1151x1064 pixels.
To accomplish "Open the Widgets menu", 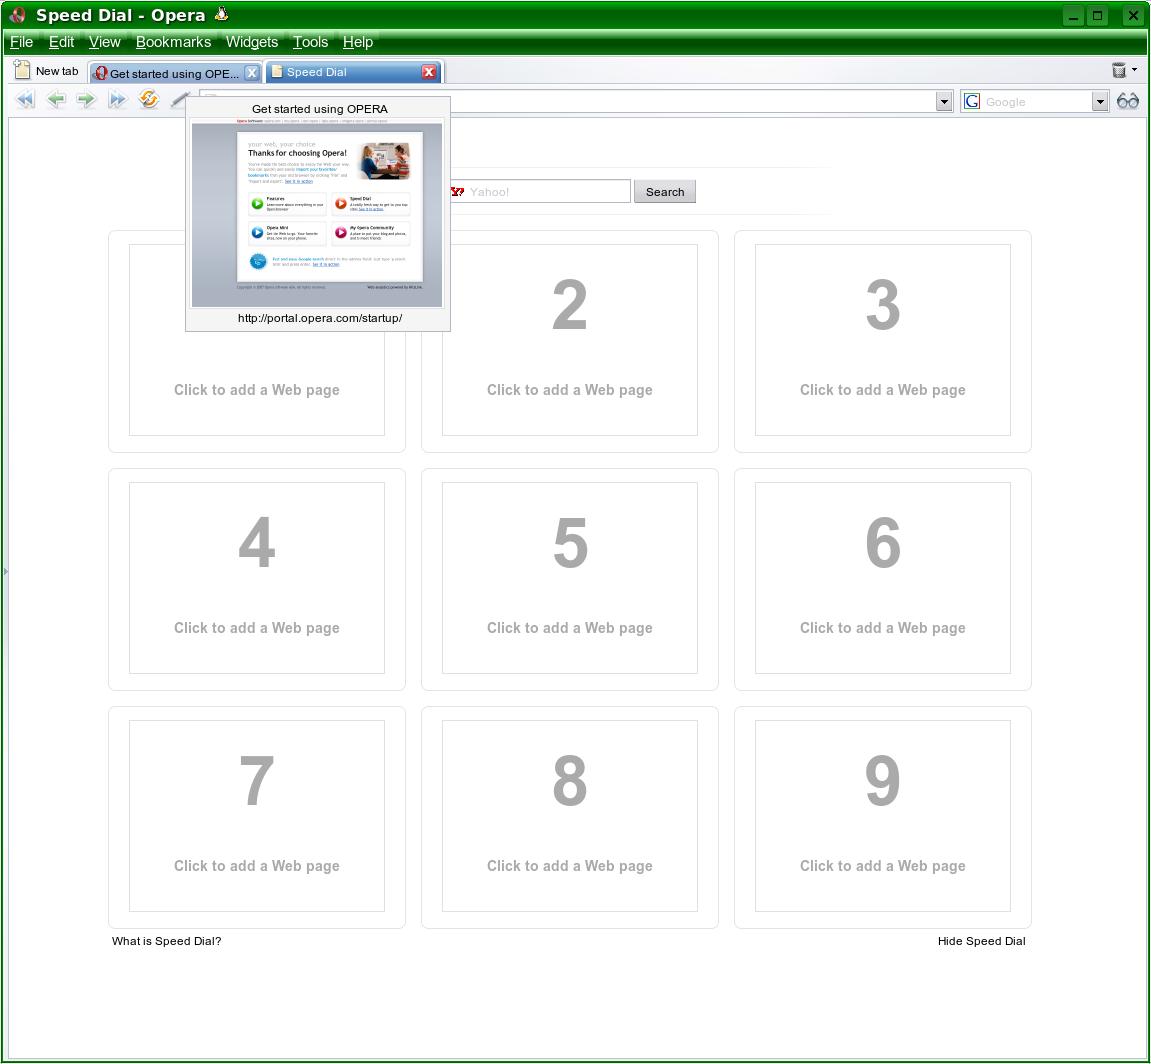I will point(252,42).
